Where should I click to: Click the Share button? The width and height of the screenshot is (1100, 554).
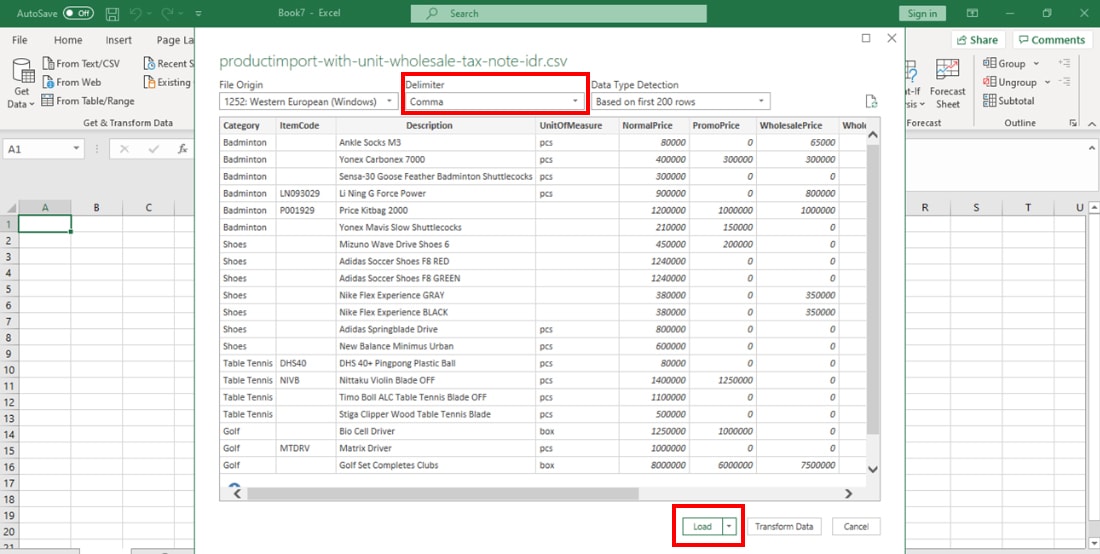(977, 40)
